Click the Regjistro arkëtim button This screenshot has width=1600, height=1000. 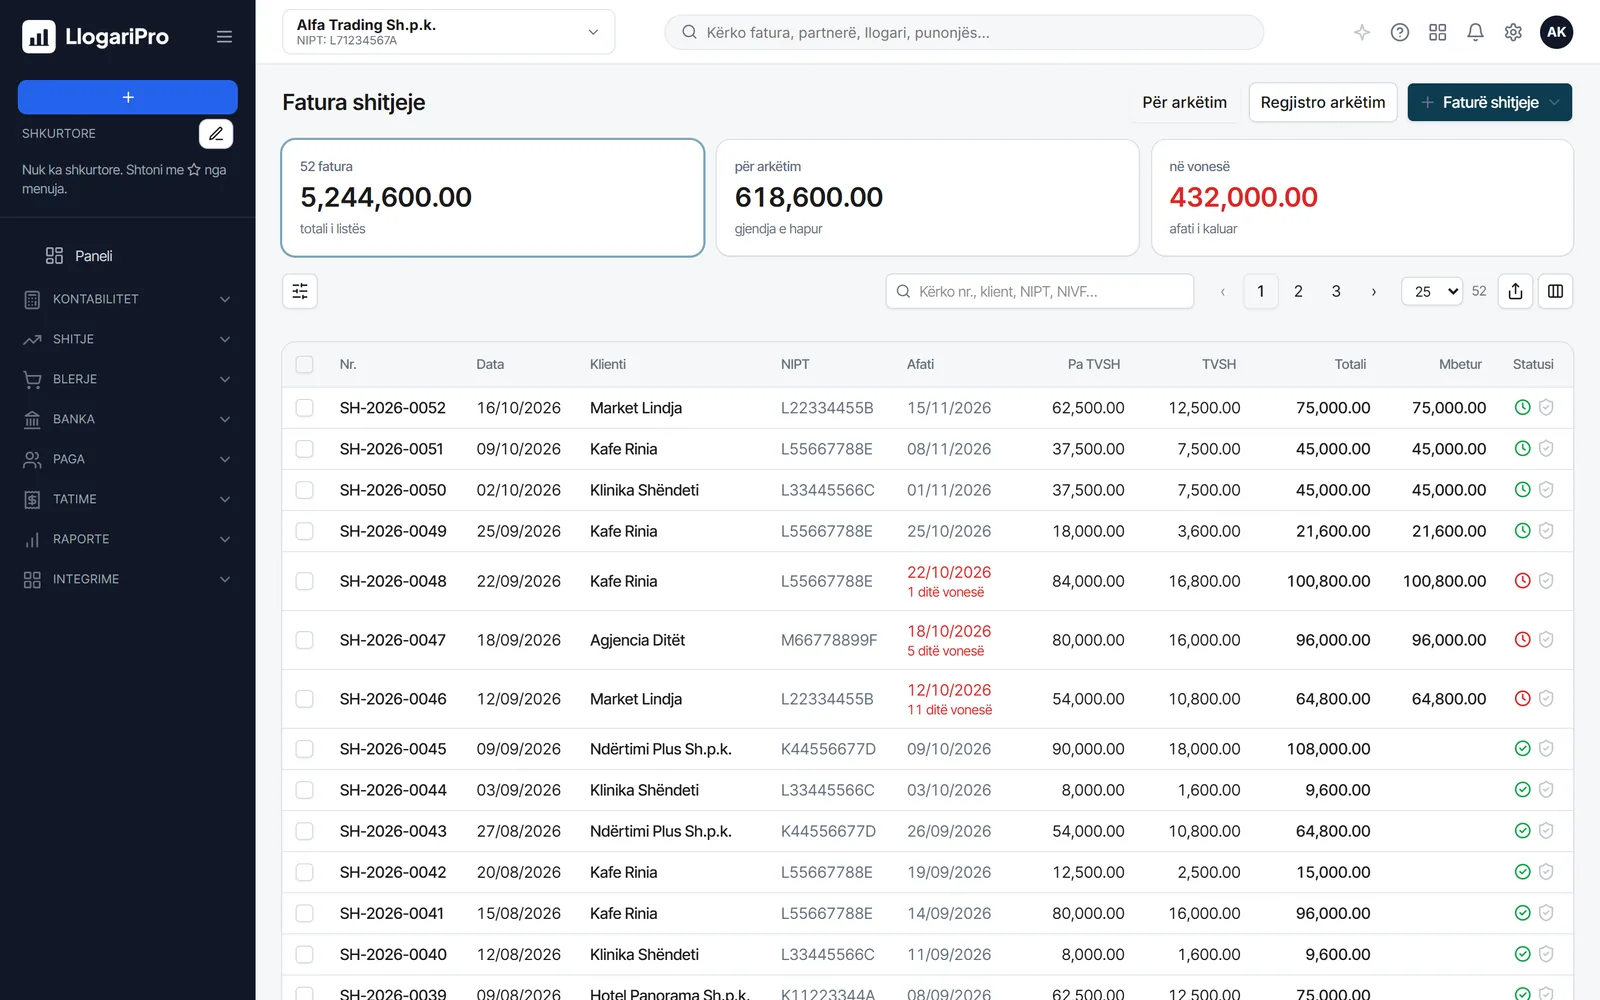(1322, 102)
